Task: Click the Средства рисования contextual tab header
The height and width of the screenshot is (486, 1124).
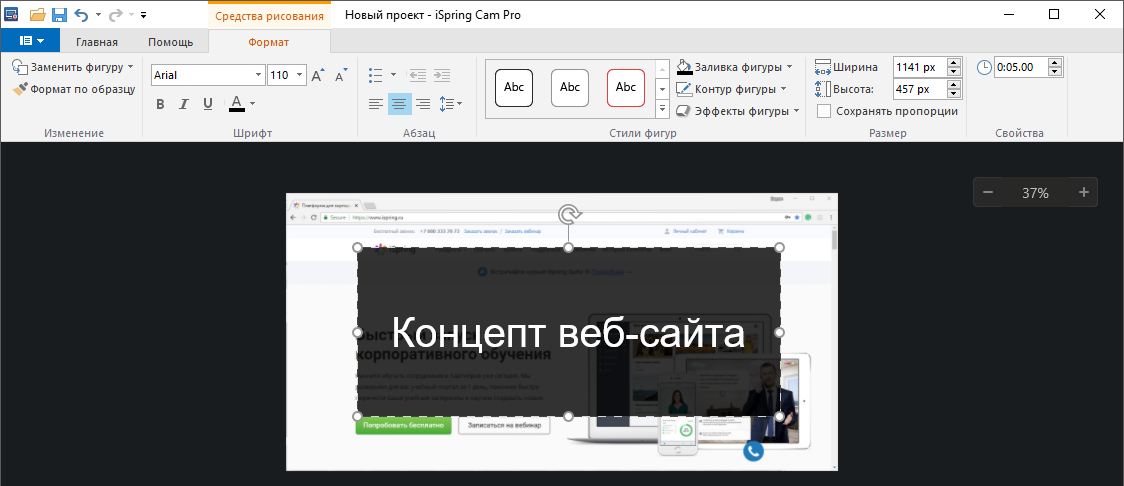Action: click(x=269, y=16)
